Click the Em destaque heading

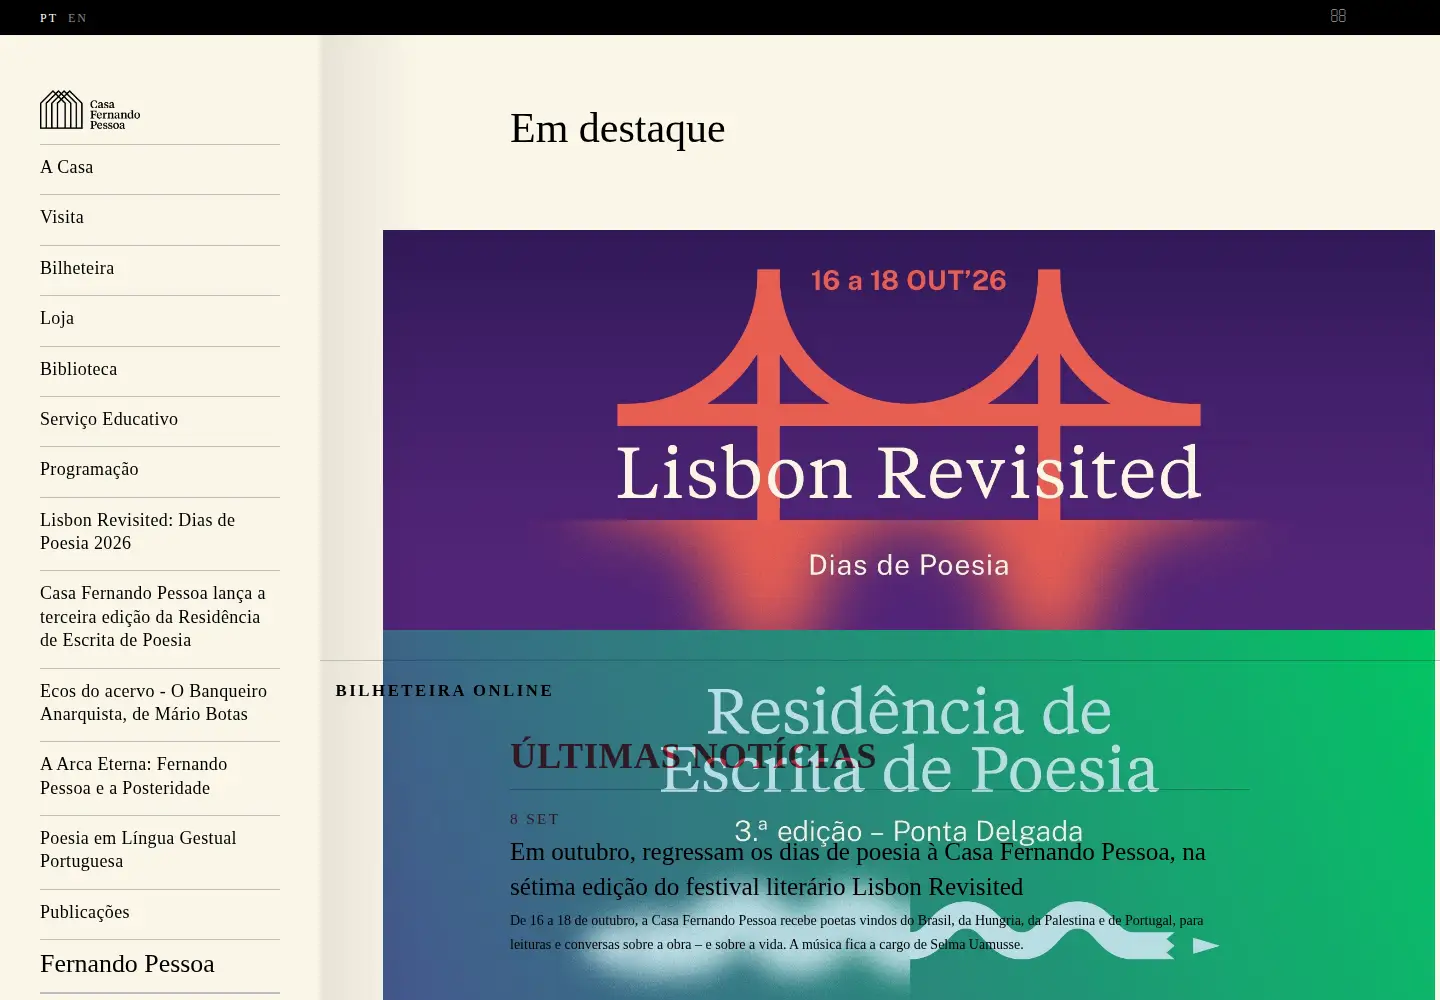[x=617, y=128]
